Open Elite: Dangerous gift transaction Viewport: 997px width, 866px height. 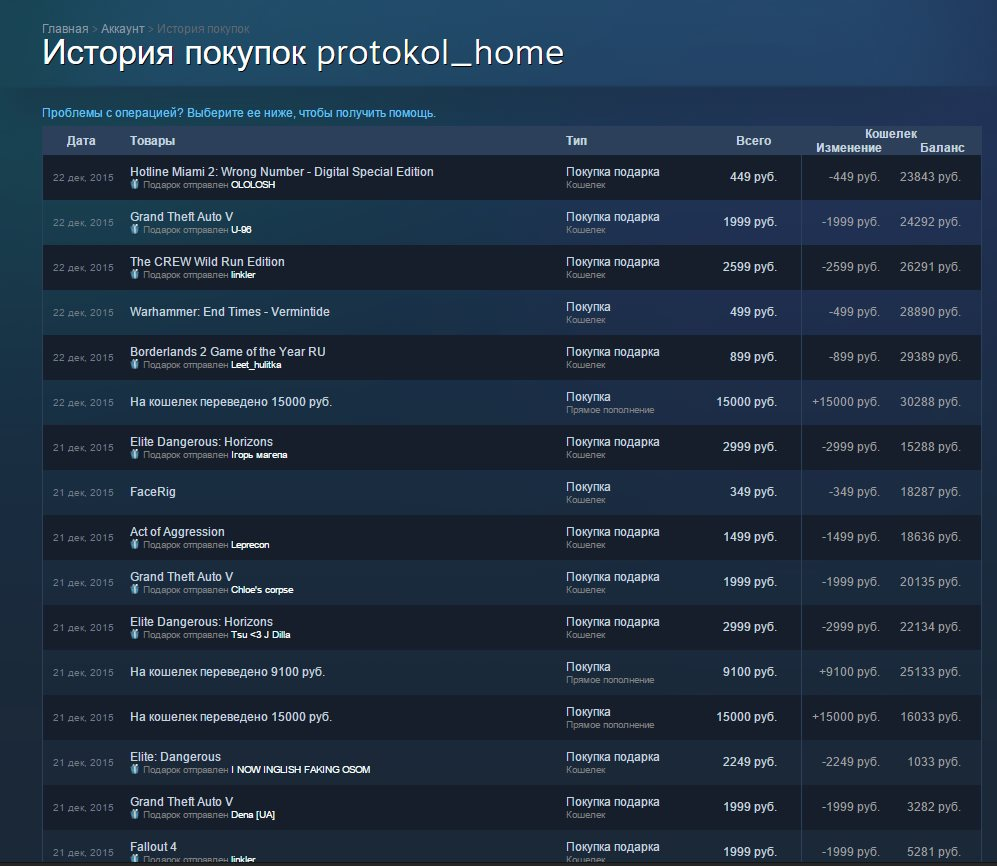[511, 762]
